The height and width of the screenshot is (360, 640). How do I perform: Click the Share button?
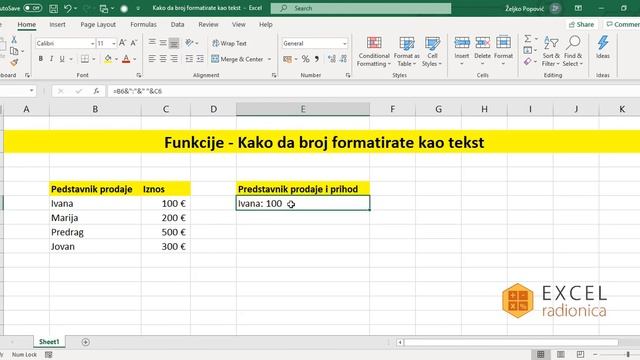click(581, 24)
